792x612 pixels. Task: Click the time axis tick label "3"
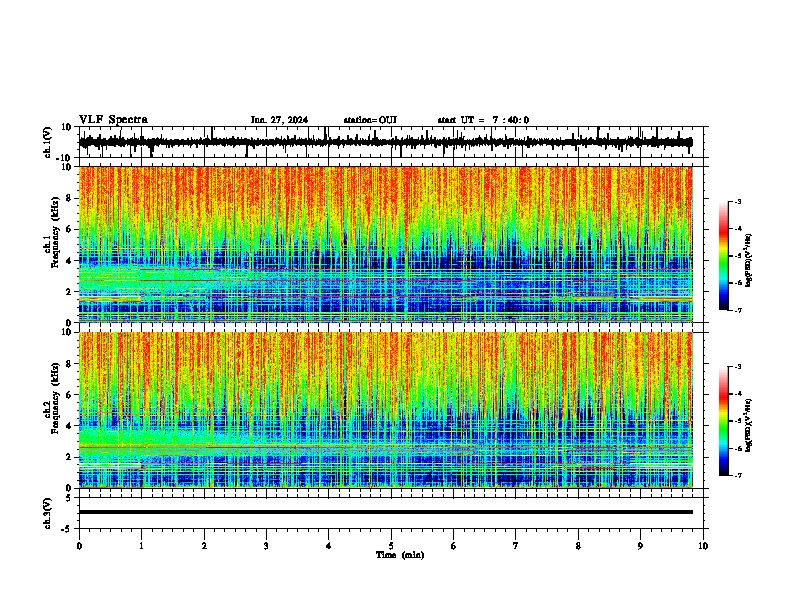tap(266, 546)
